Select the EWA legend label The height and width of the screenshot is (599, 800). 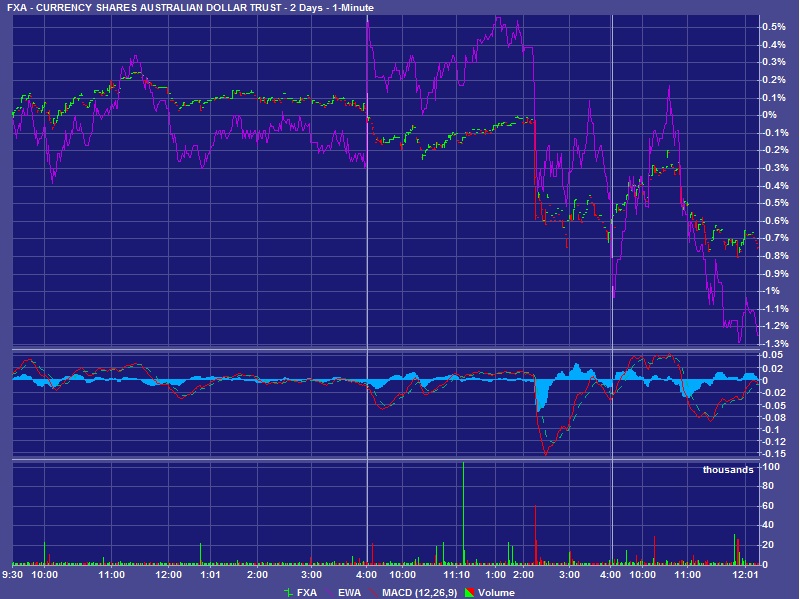point(349,592)
